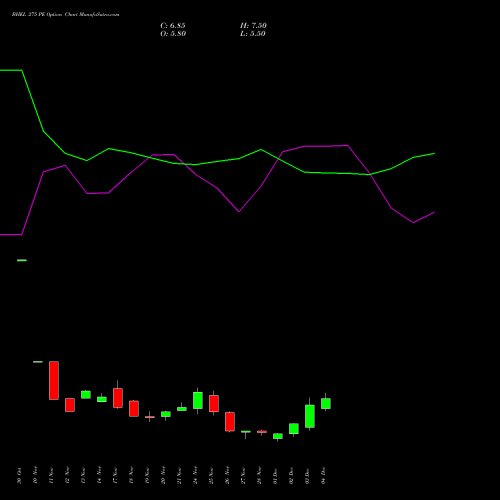Select the '12 Nov' date label
This screenshot has height=500, width=500.
[x=67, y=476]
